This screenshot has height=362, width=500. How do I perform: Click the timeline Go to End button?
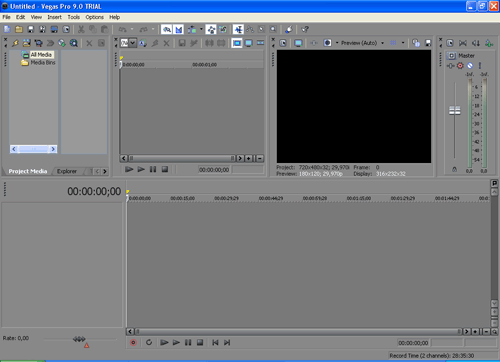(x=227, y=343)
